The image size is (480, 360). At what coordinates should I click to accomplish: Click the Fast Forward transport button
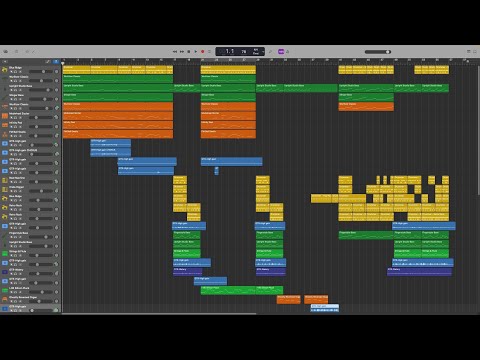[182, 52]
